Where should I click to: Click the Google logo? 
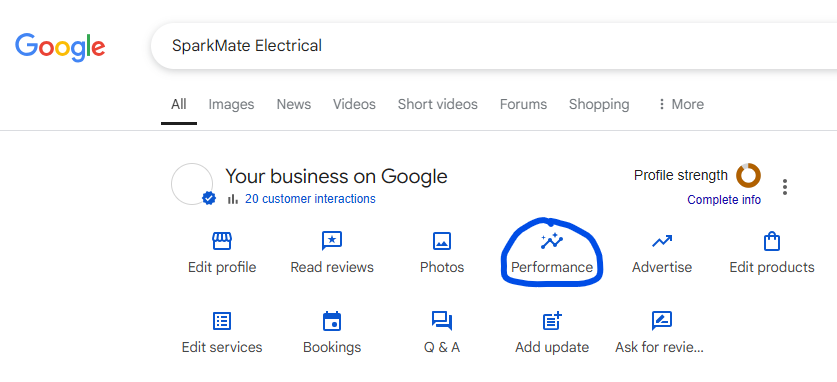[60, 47]
